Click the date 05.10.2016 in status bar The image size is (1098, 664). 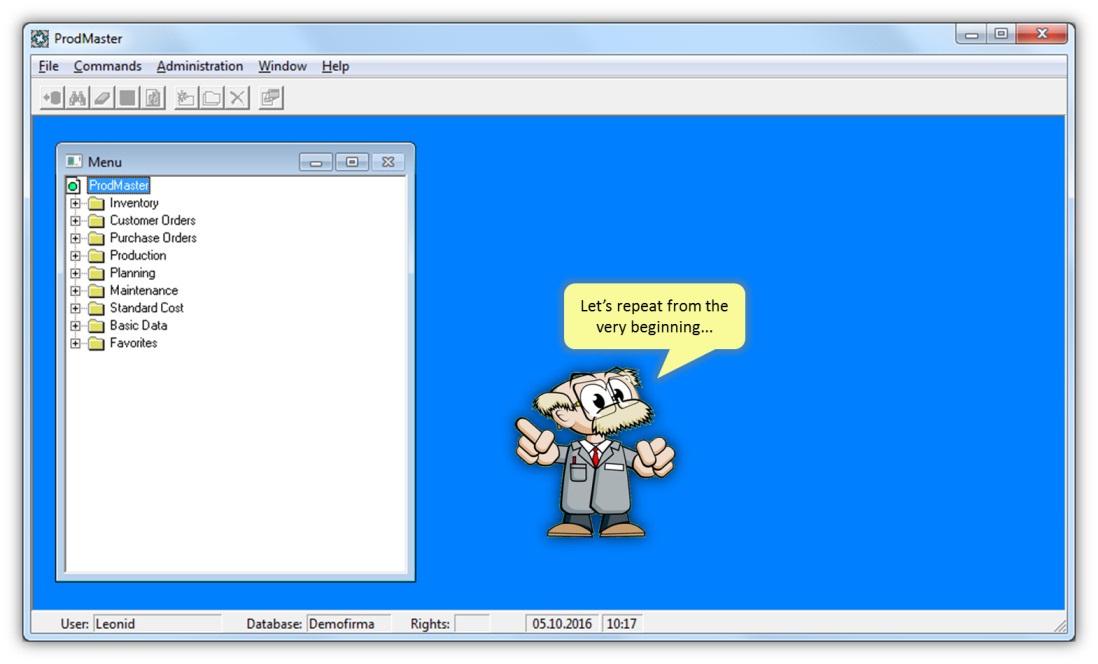pyautogui.click(x=562, y=623)
